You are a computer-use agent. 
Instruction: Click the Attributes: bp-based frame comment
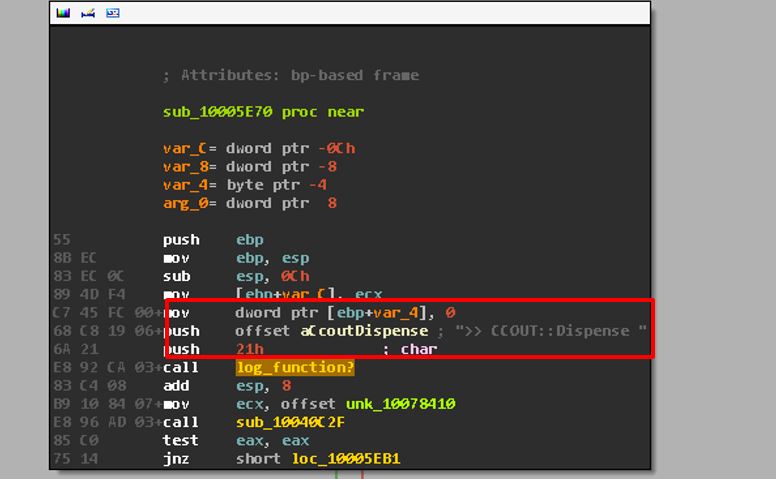291,75
